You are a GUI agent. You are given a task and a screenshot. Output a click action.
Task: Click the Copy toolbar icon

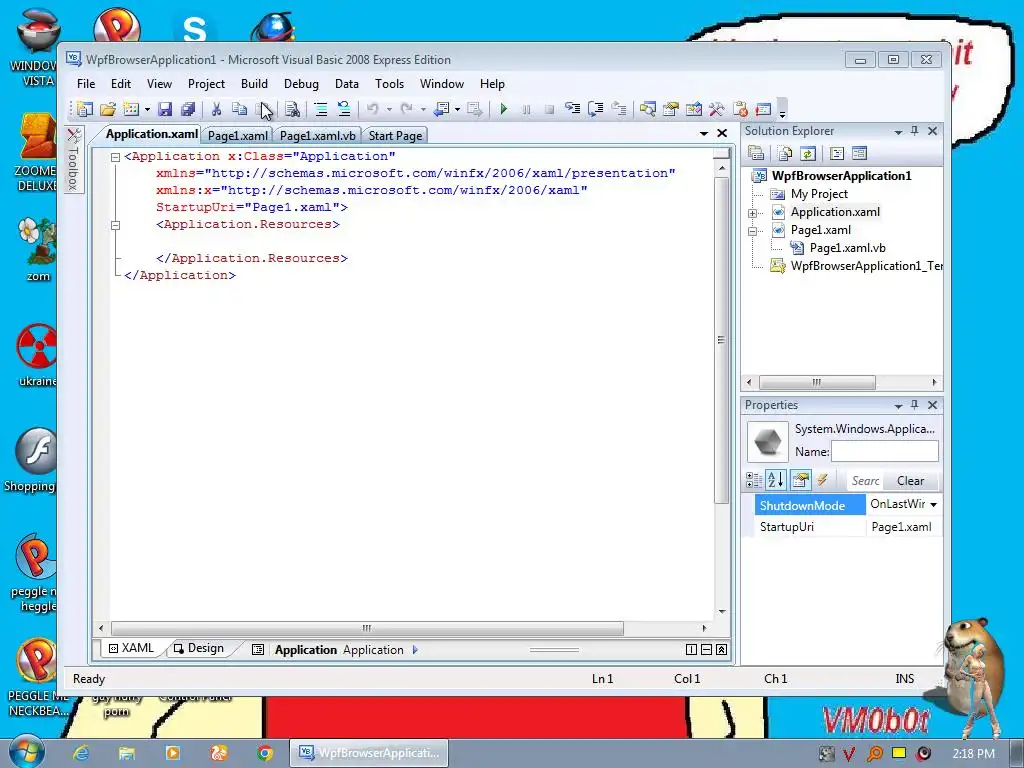pyautogui.click(x=240, y=109)
